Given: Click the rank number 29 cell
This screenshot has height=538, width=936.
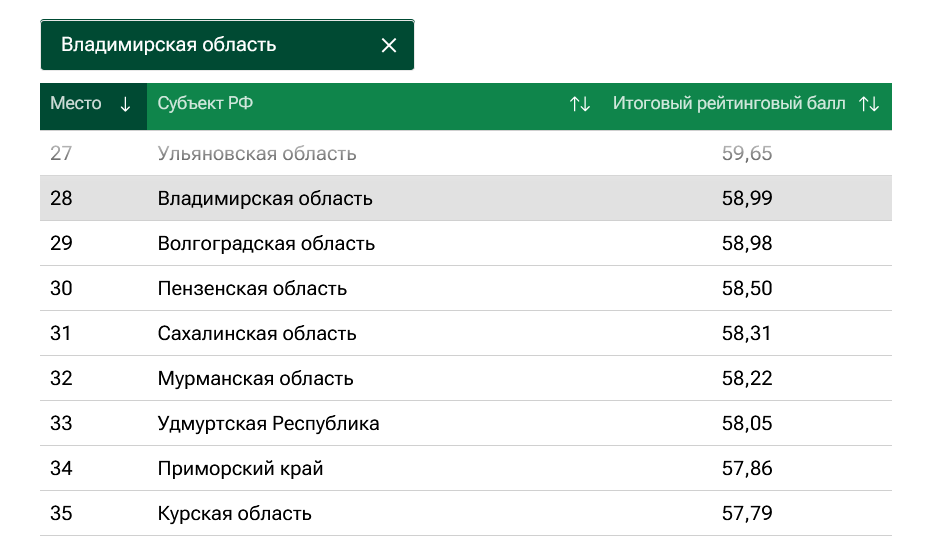Looking at the screenshot, I should (x=61, y=243).
